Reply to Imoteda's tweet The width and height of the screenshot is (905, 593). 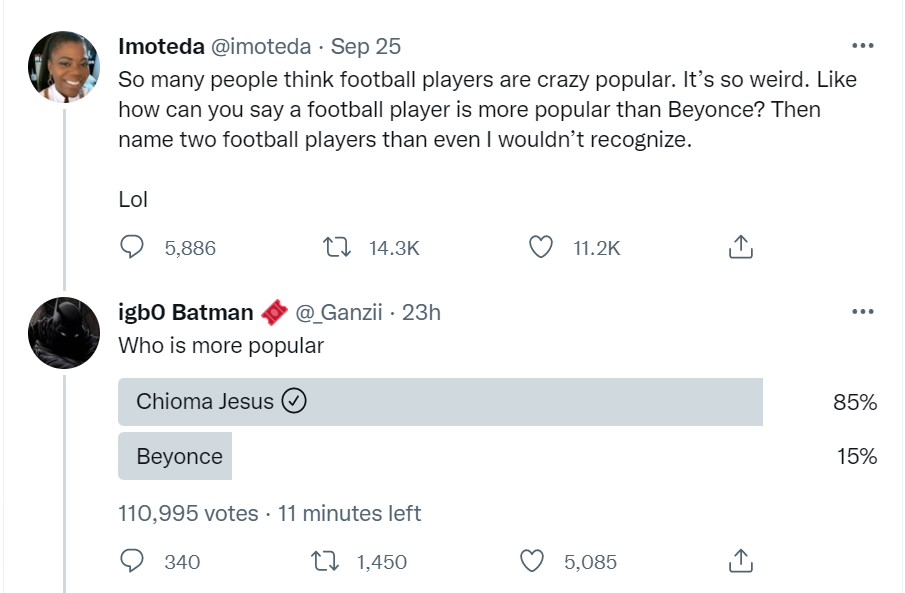(x=133, y=247)
